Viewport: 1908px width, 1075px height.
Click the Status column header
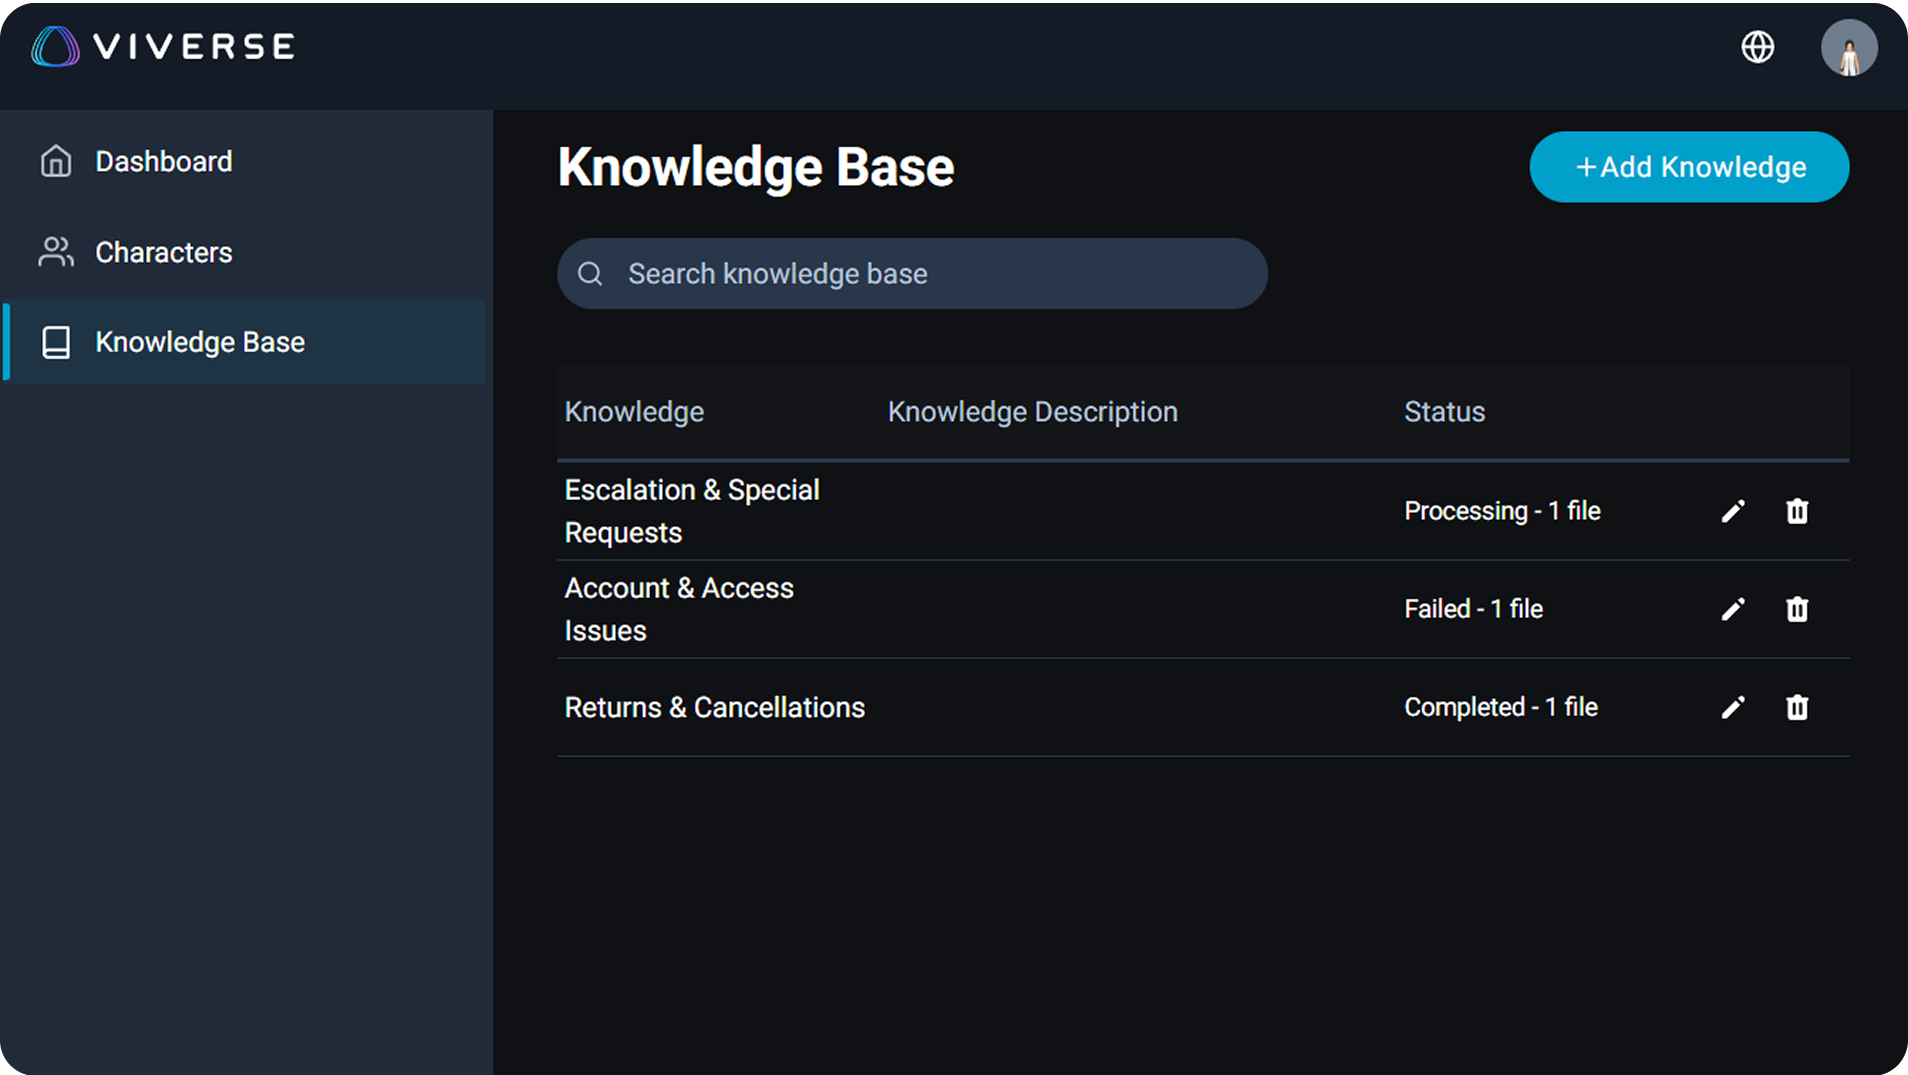1444,412
